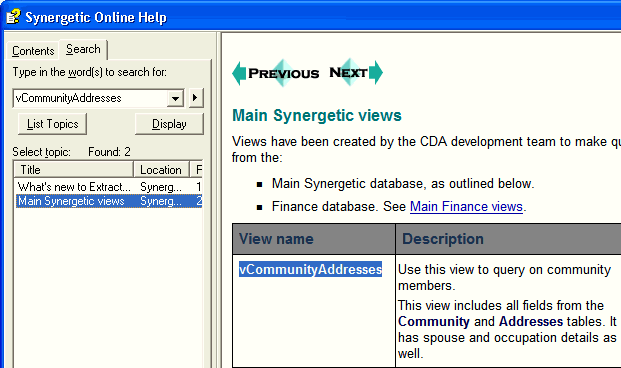
Task: Select the What's new to Extract... topic
Action: coord(74,187)
